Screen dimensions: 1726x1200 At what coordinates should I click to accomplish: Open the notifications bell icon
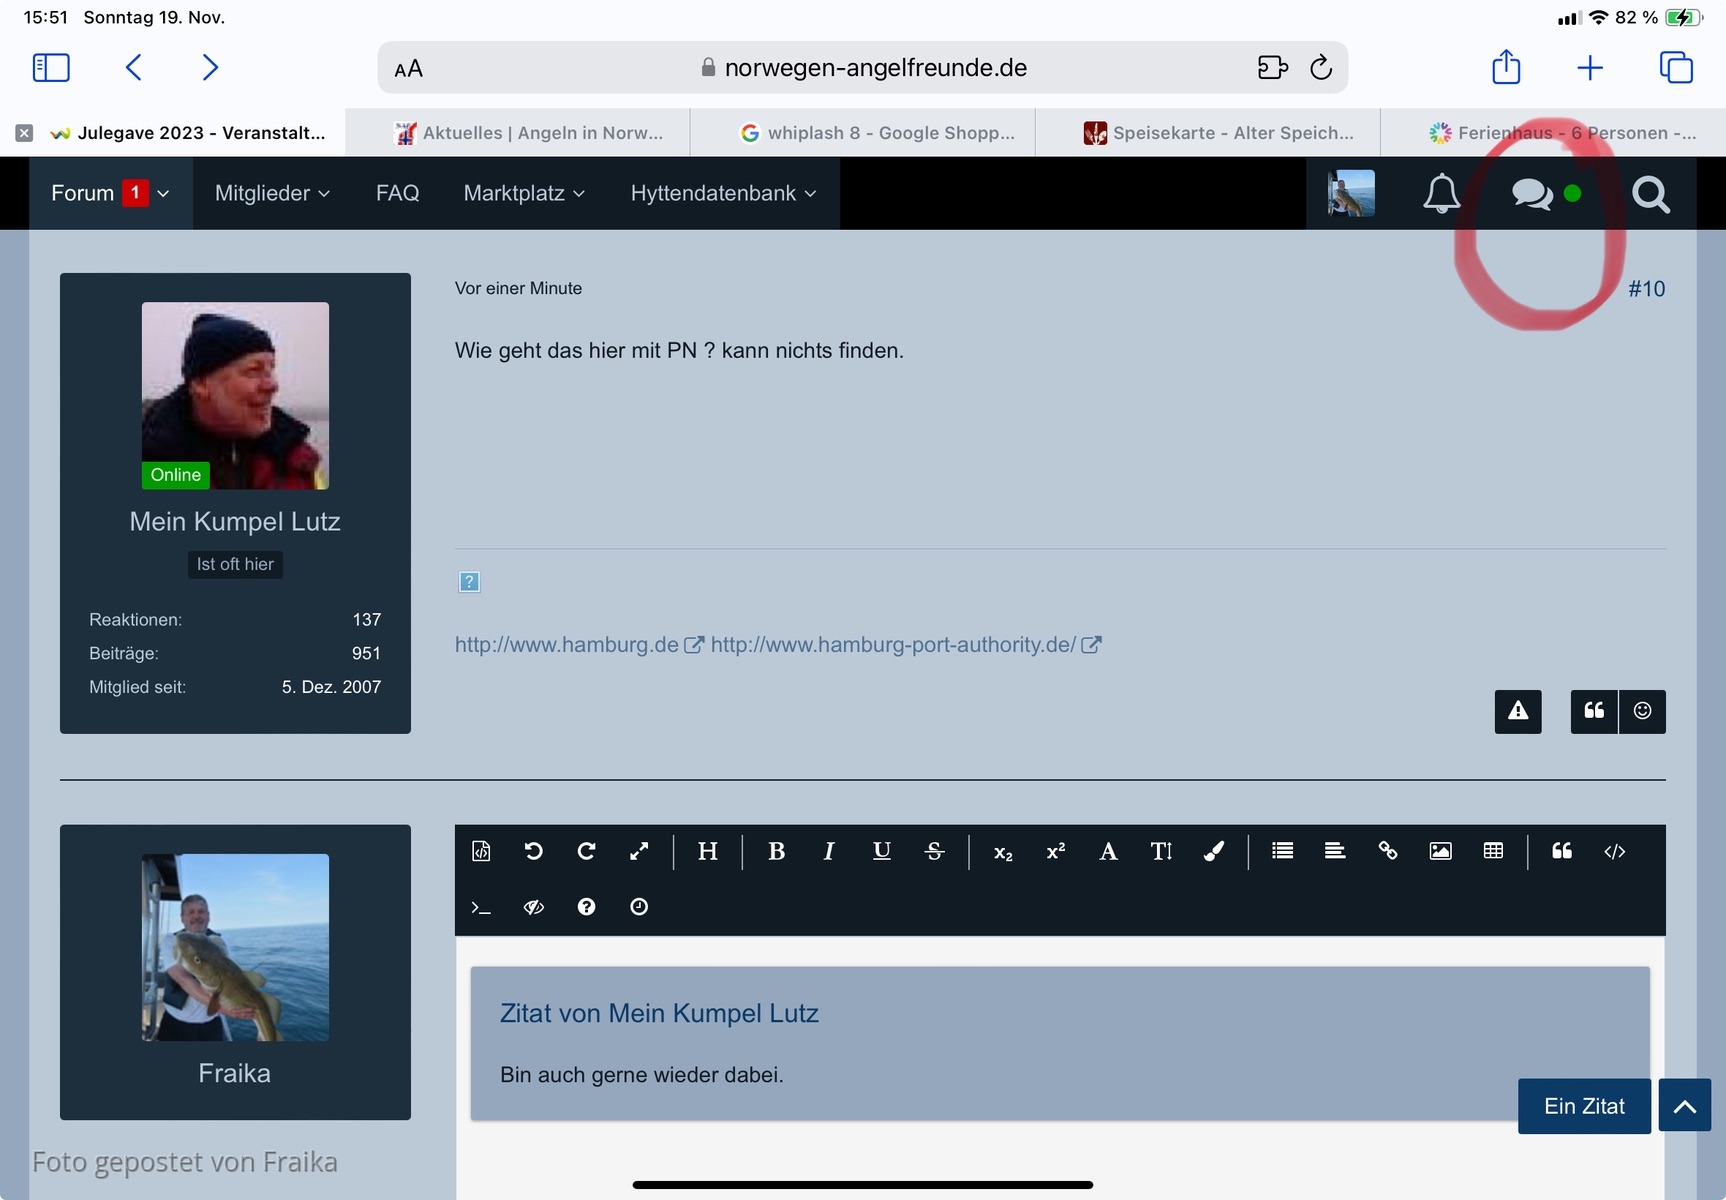[1441, 193]
